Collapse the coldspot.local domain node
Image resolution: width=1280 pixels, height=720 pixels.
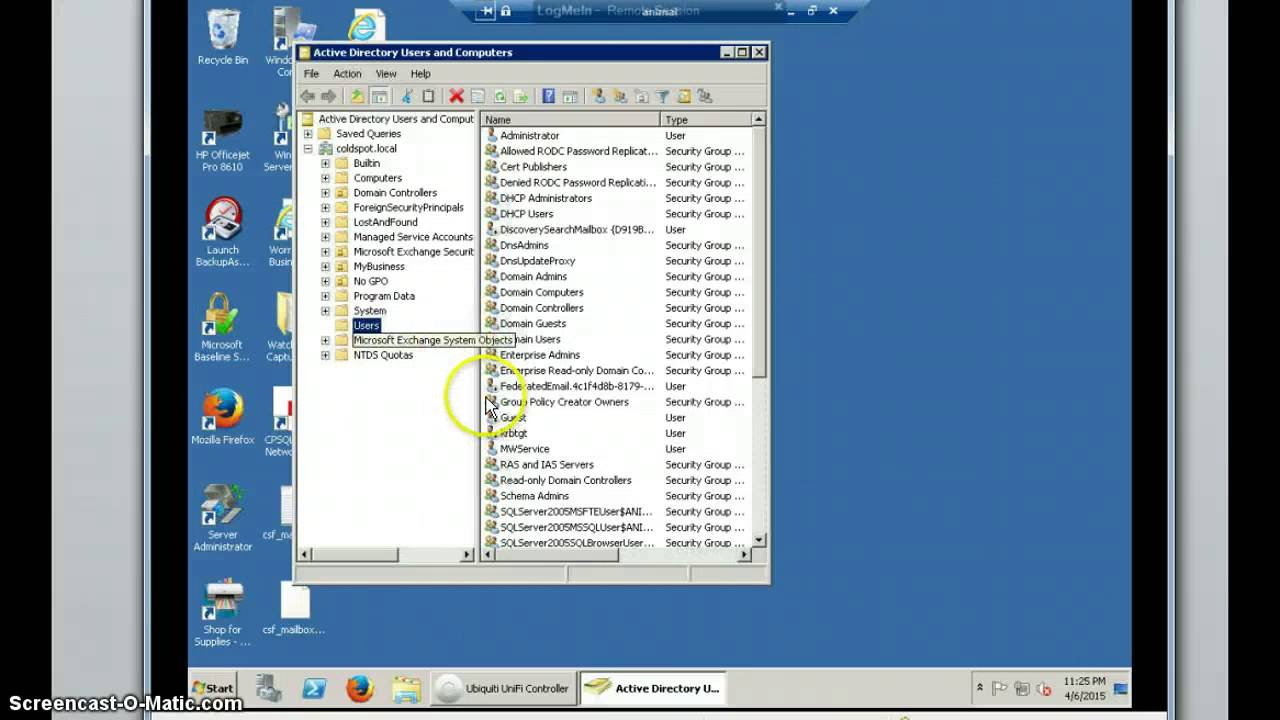click(308, 149)
